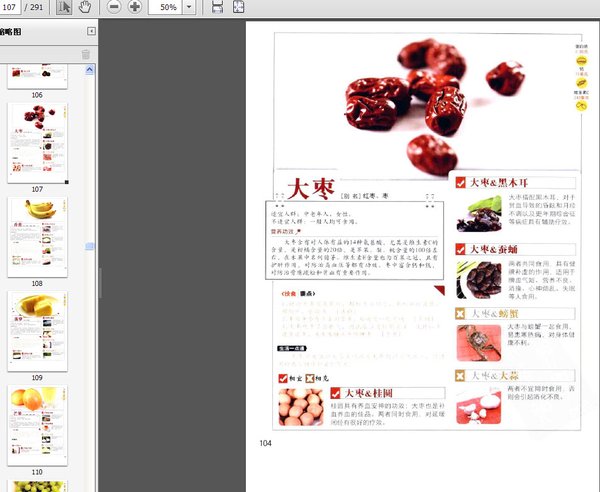The image size is (600, 492).
Task: Select page 107 thumbnail
Action: [37, 143]
